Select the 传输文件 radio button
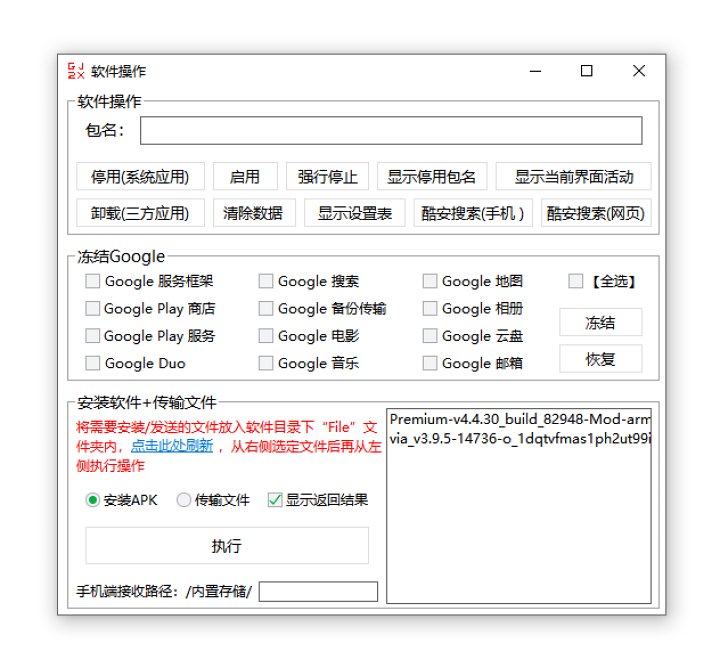This screenshot has height=668, width=720. (x=184, y=500)
